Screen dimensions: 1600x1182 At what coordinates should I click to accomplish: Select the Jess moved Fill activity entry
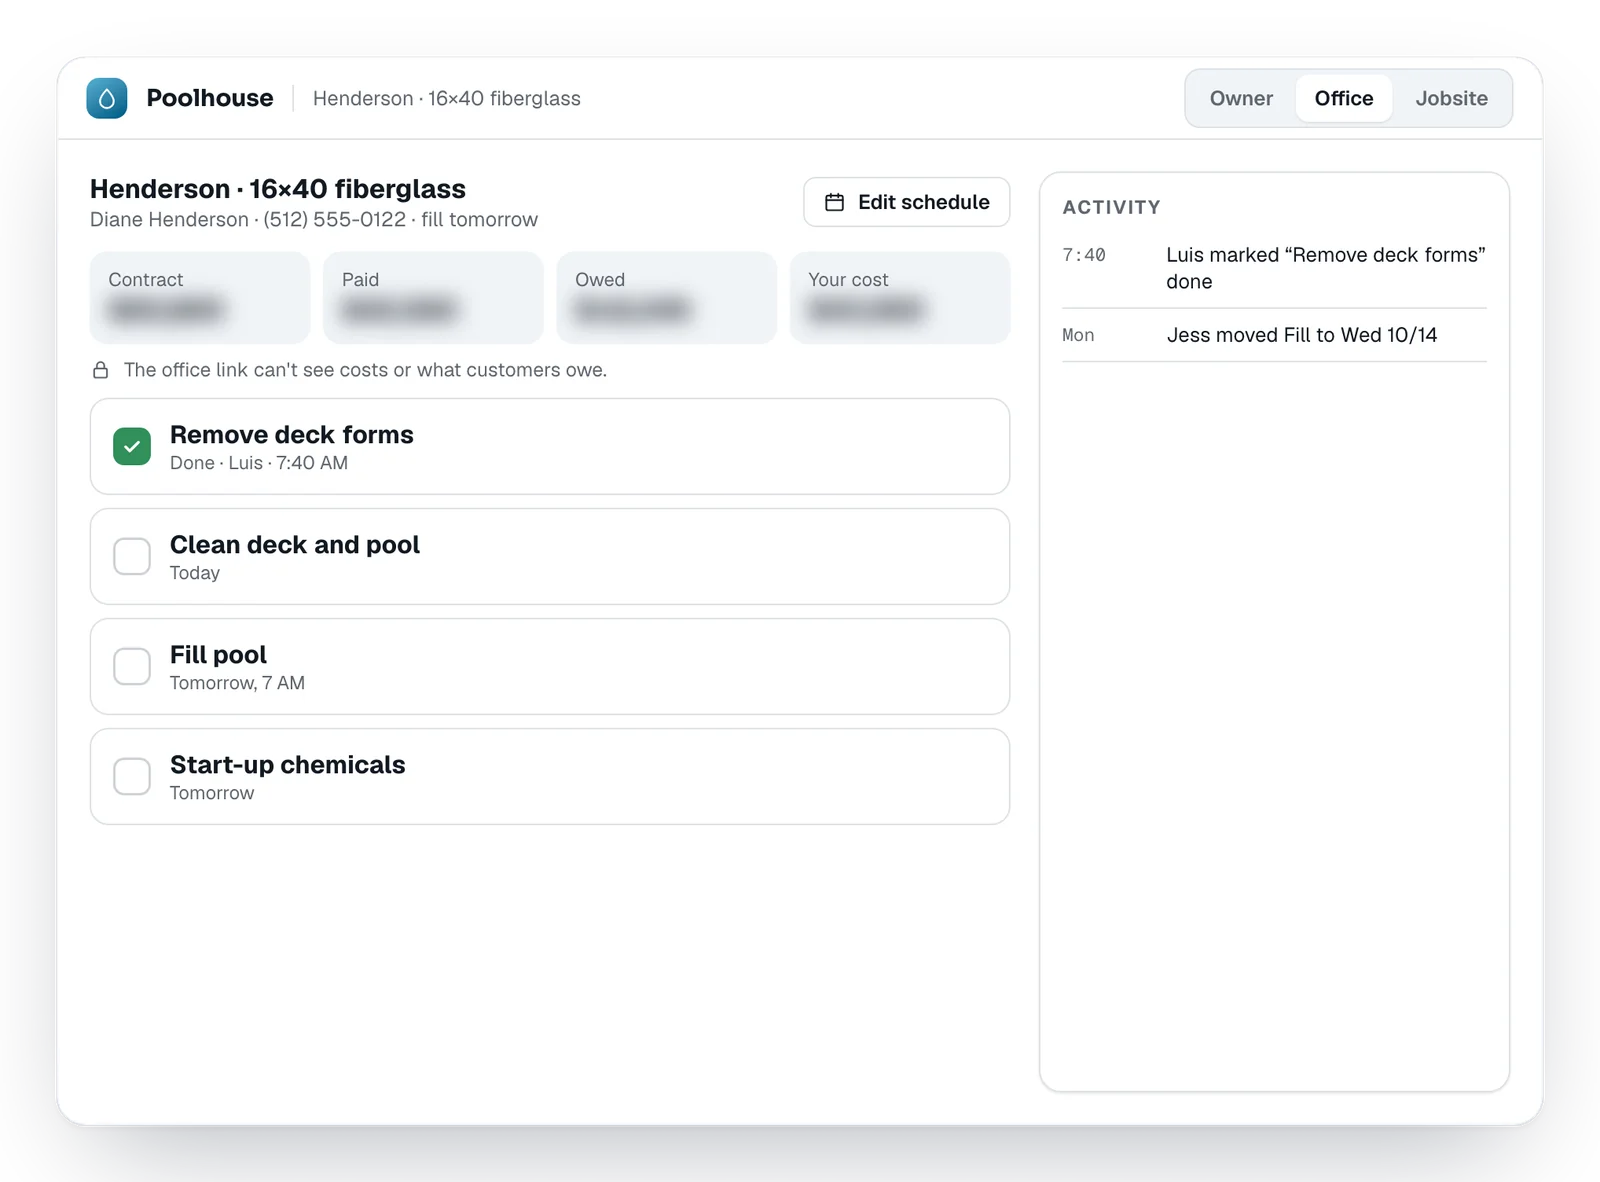[1274, 335]
